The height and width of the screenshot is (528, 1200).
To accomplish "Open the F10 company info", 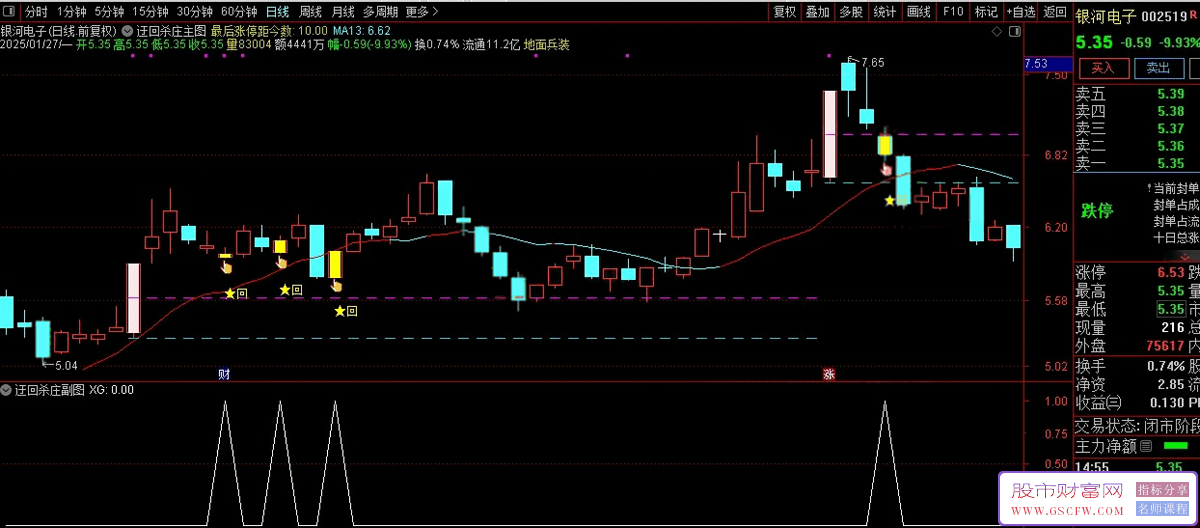I will tap(953, 12).
